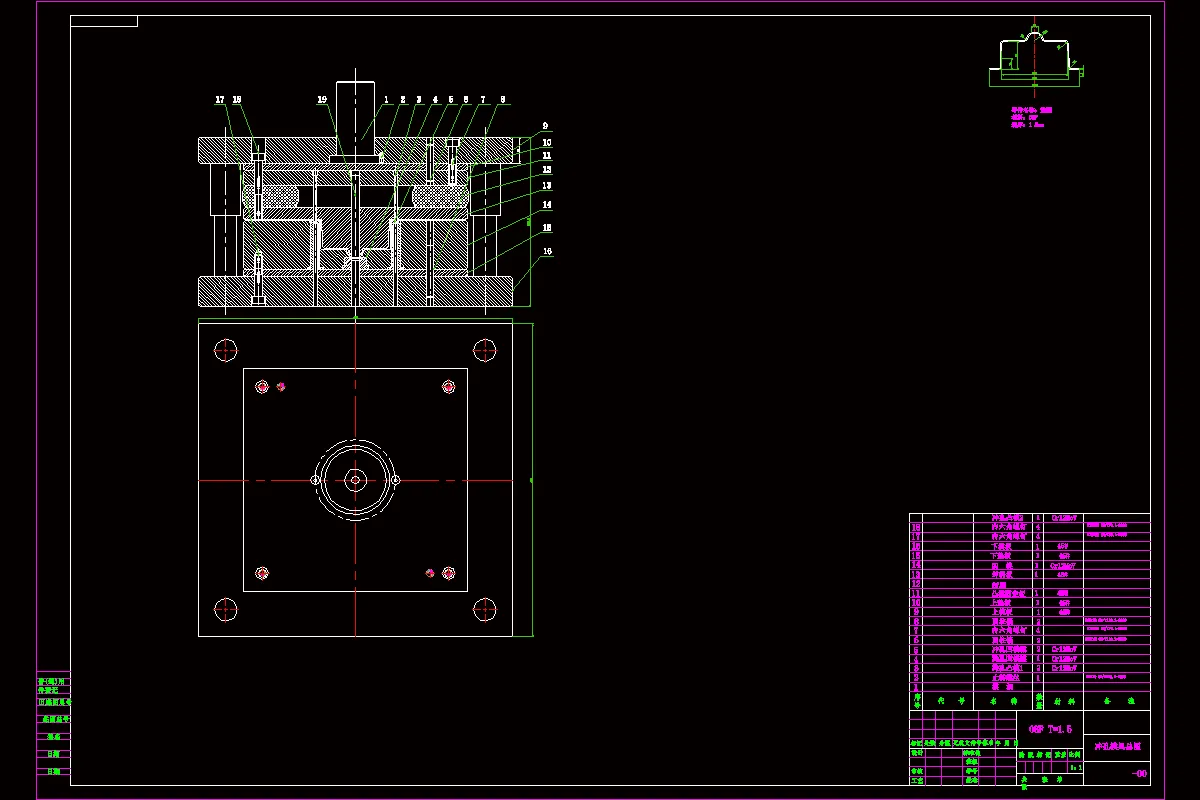Click the '名称' header in parts list
Viewport: 1200px width, 800px height.
(1004, 701)
